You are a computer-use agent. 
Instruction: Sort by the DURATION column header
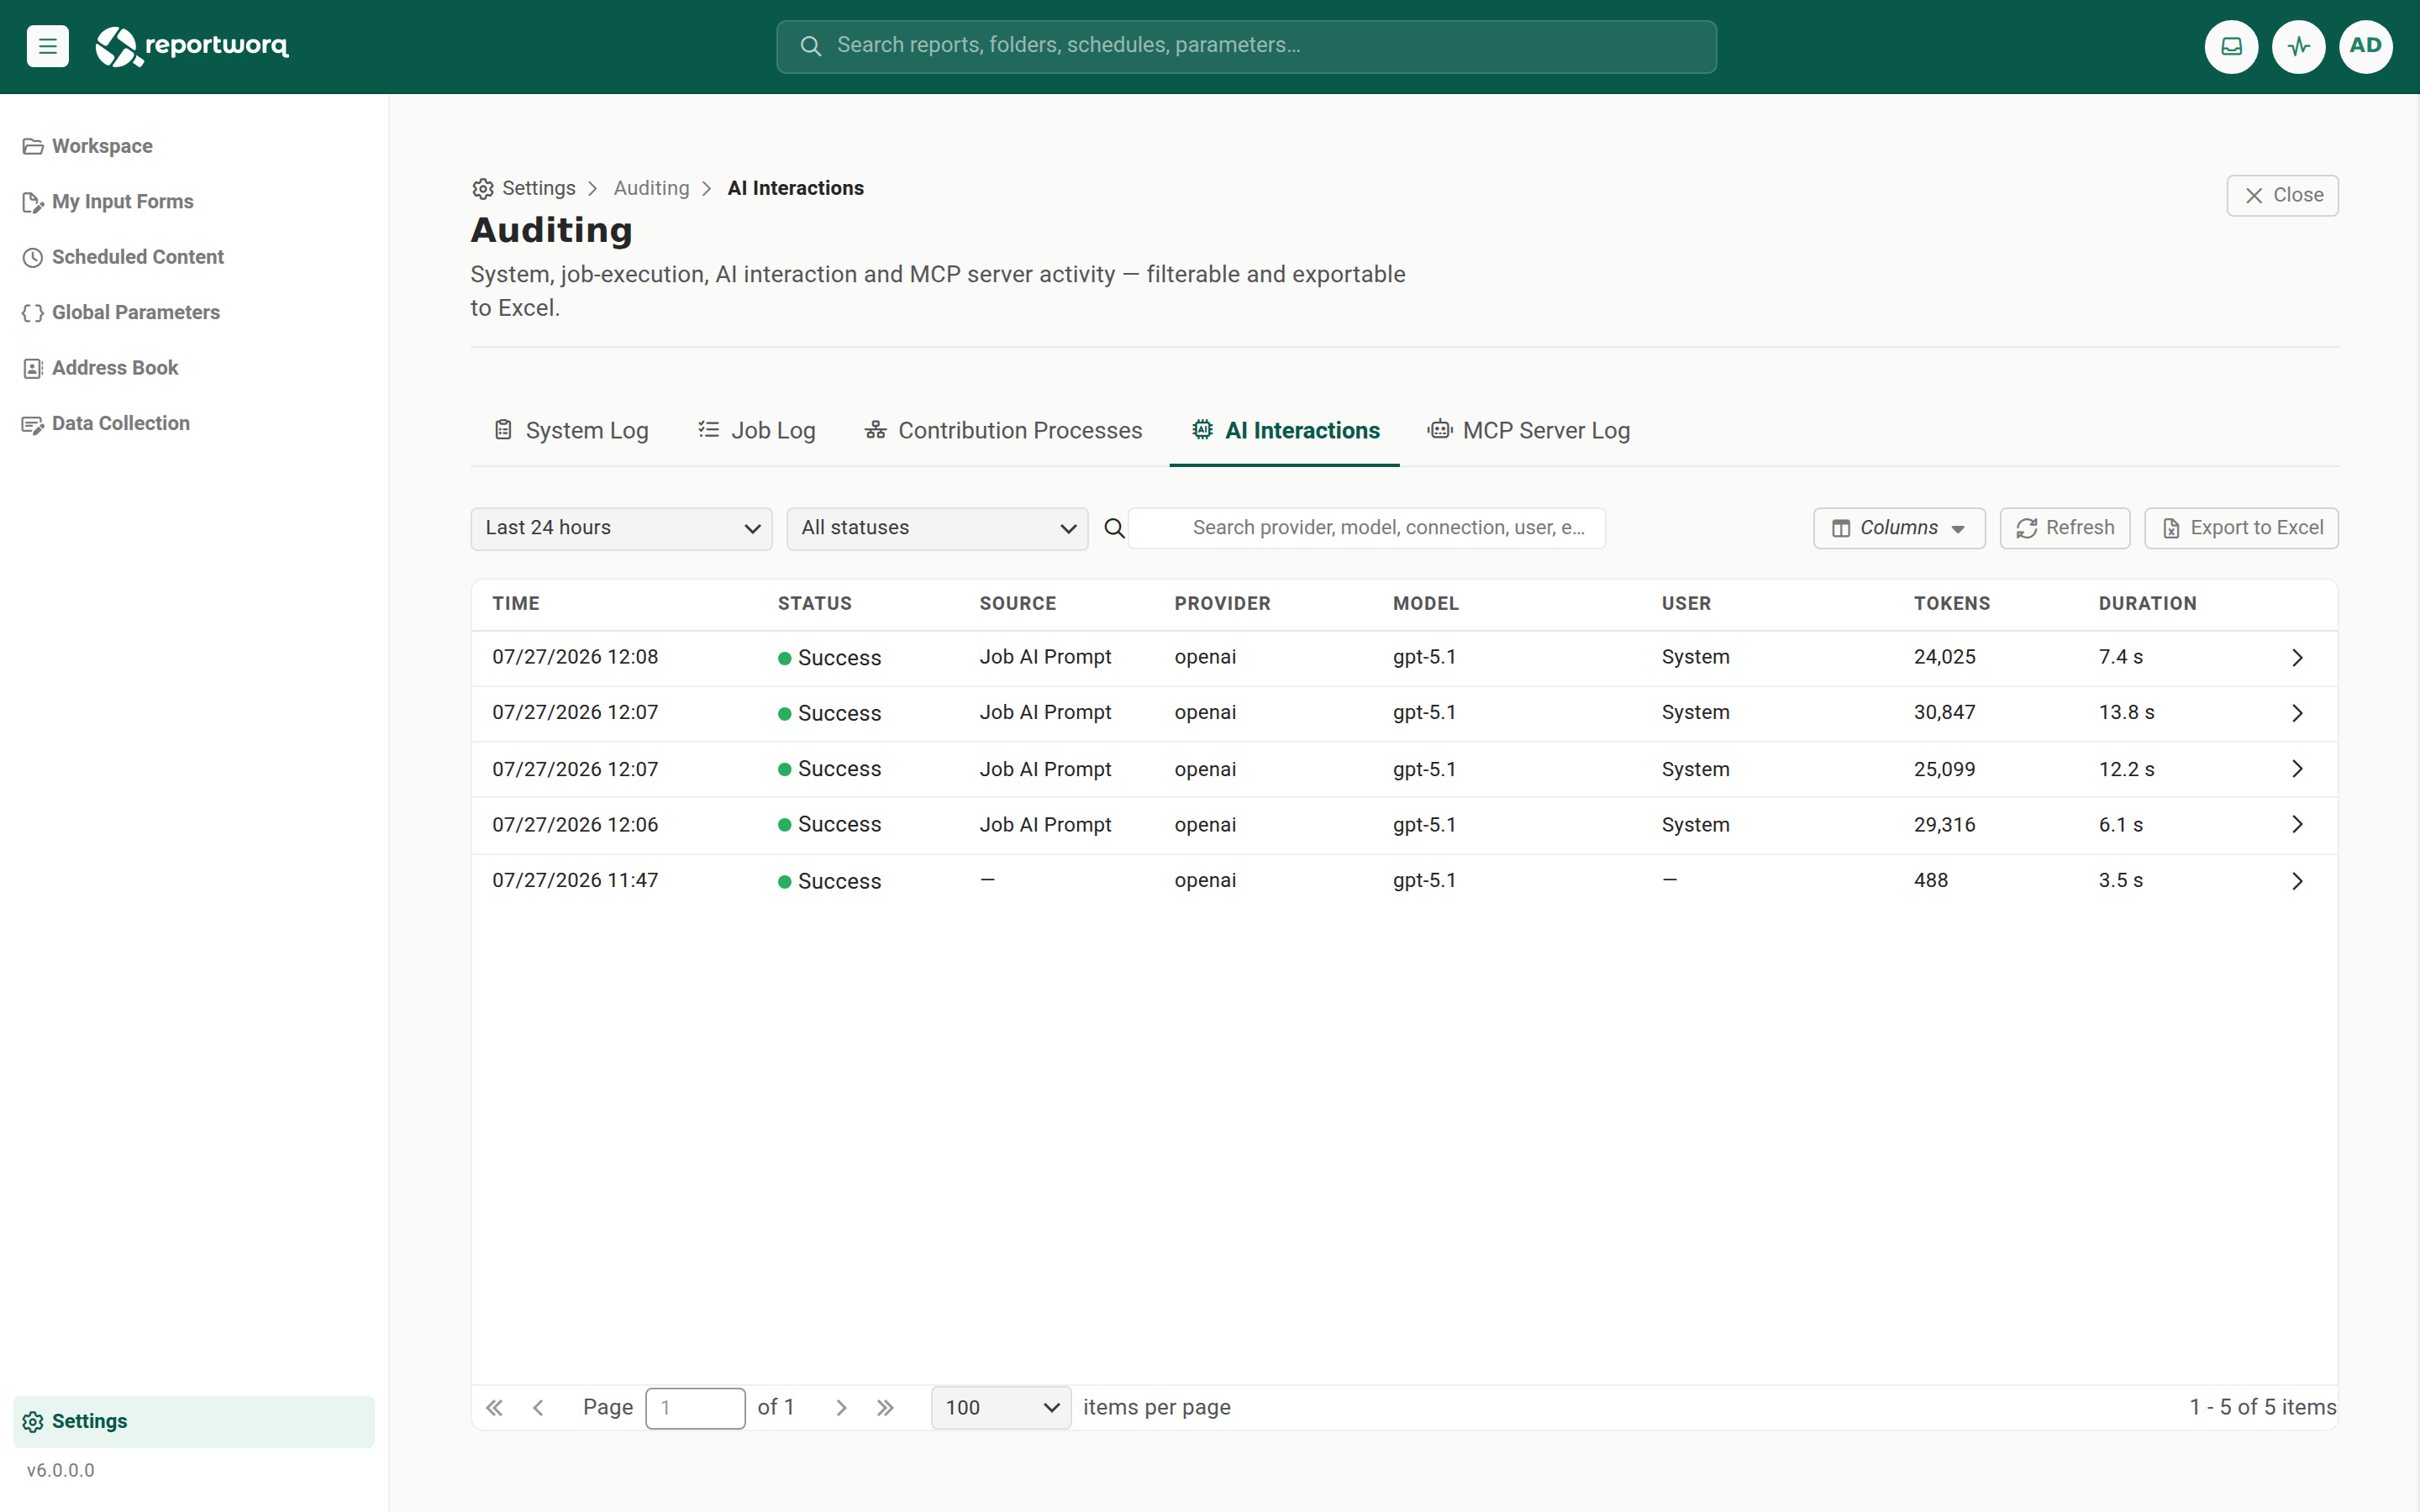(2147, 604)
